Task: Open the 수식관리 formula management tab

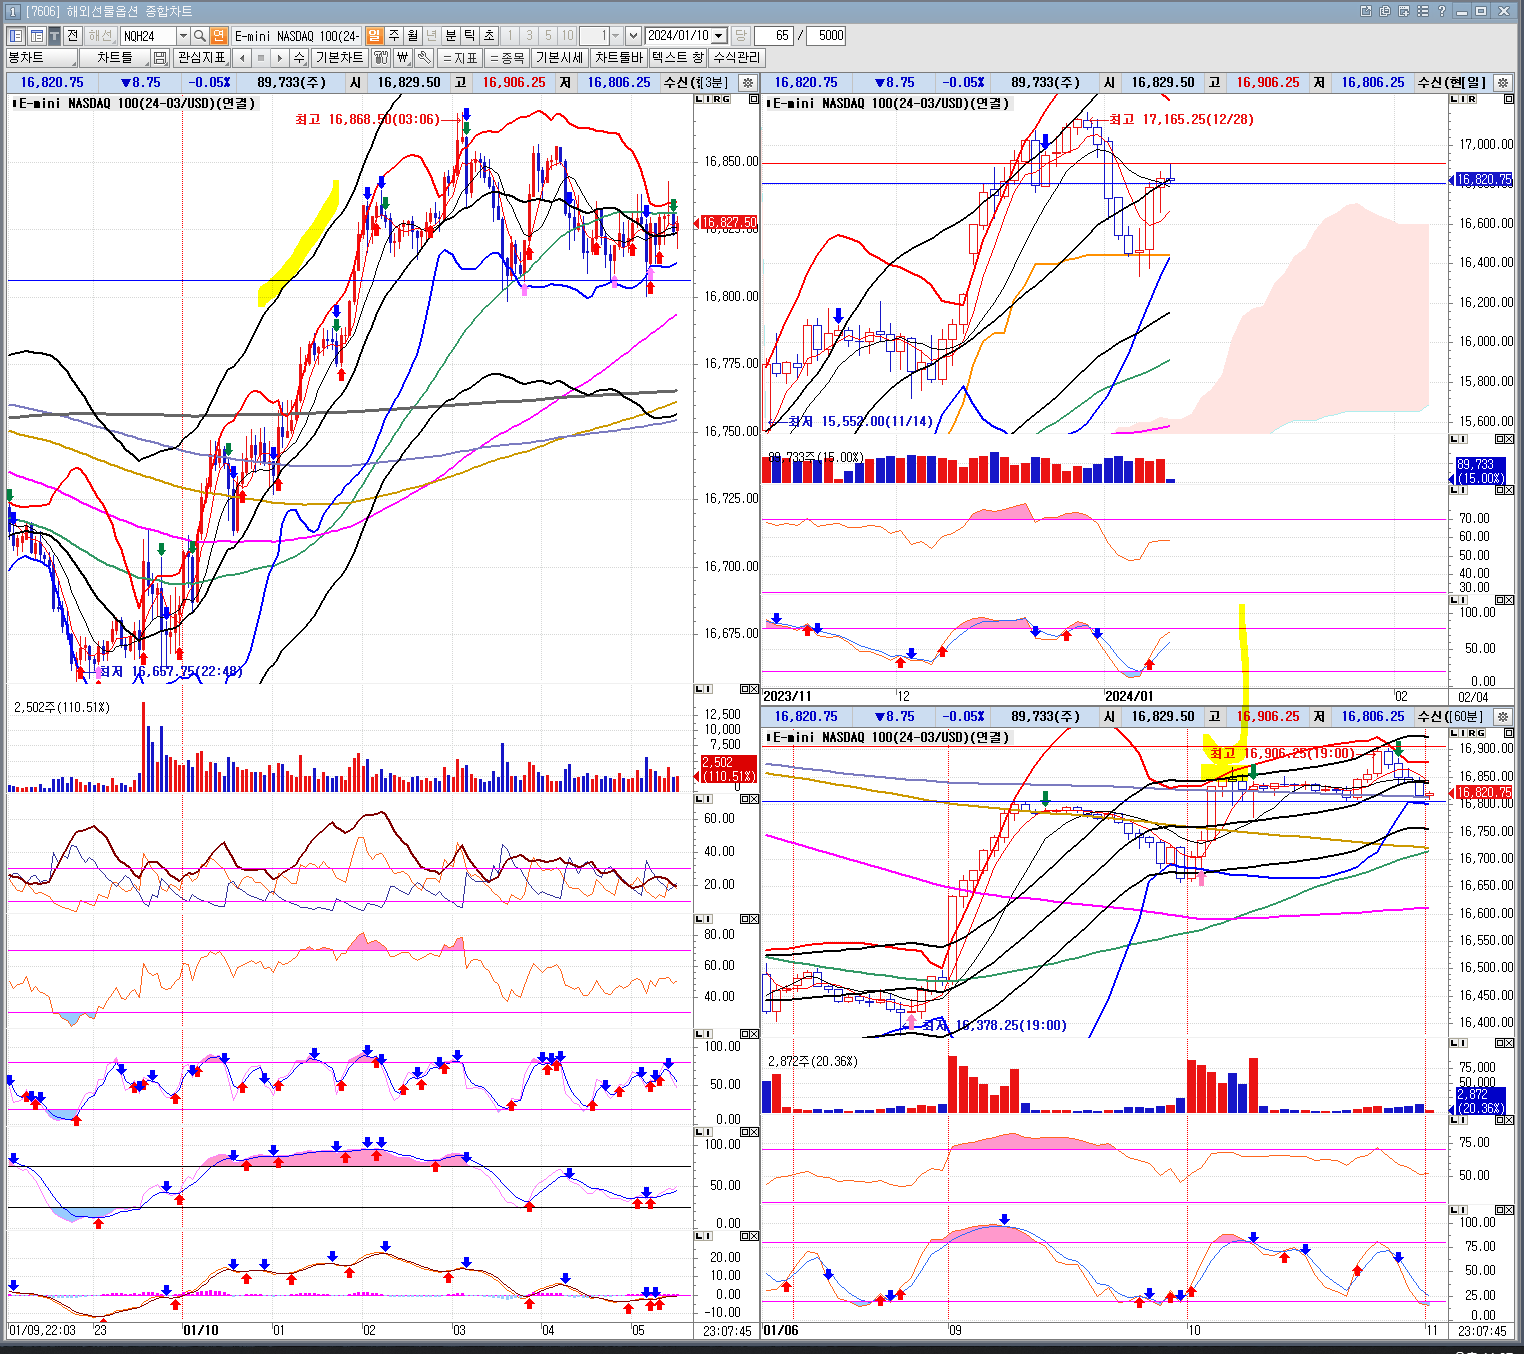Action: 737,58
